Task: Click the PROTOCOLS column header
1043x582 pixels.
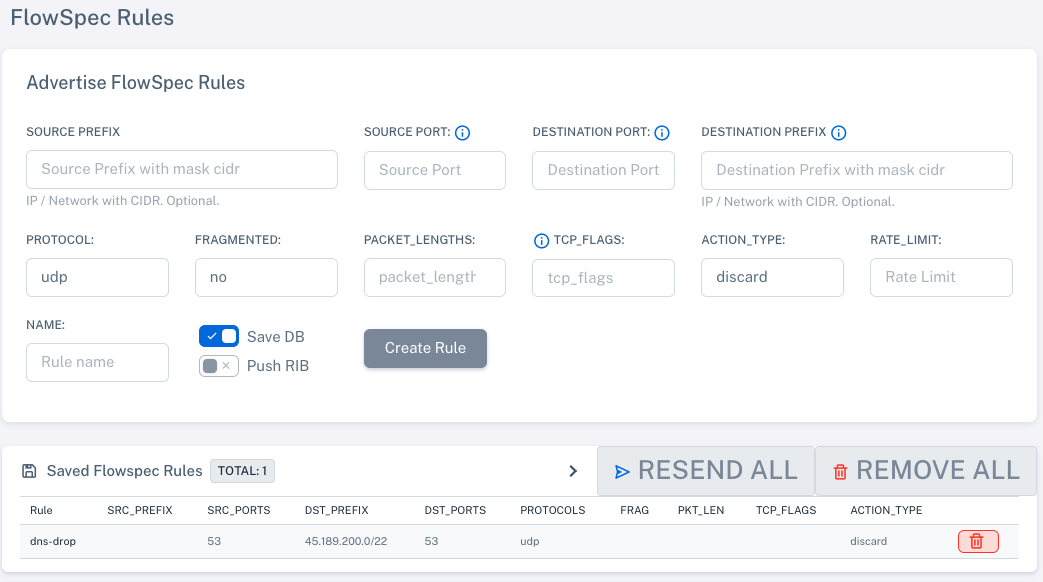Action: coord(552,510)
